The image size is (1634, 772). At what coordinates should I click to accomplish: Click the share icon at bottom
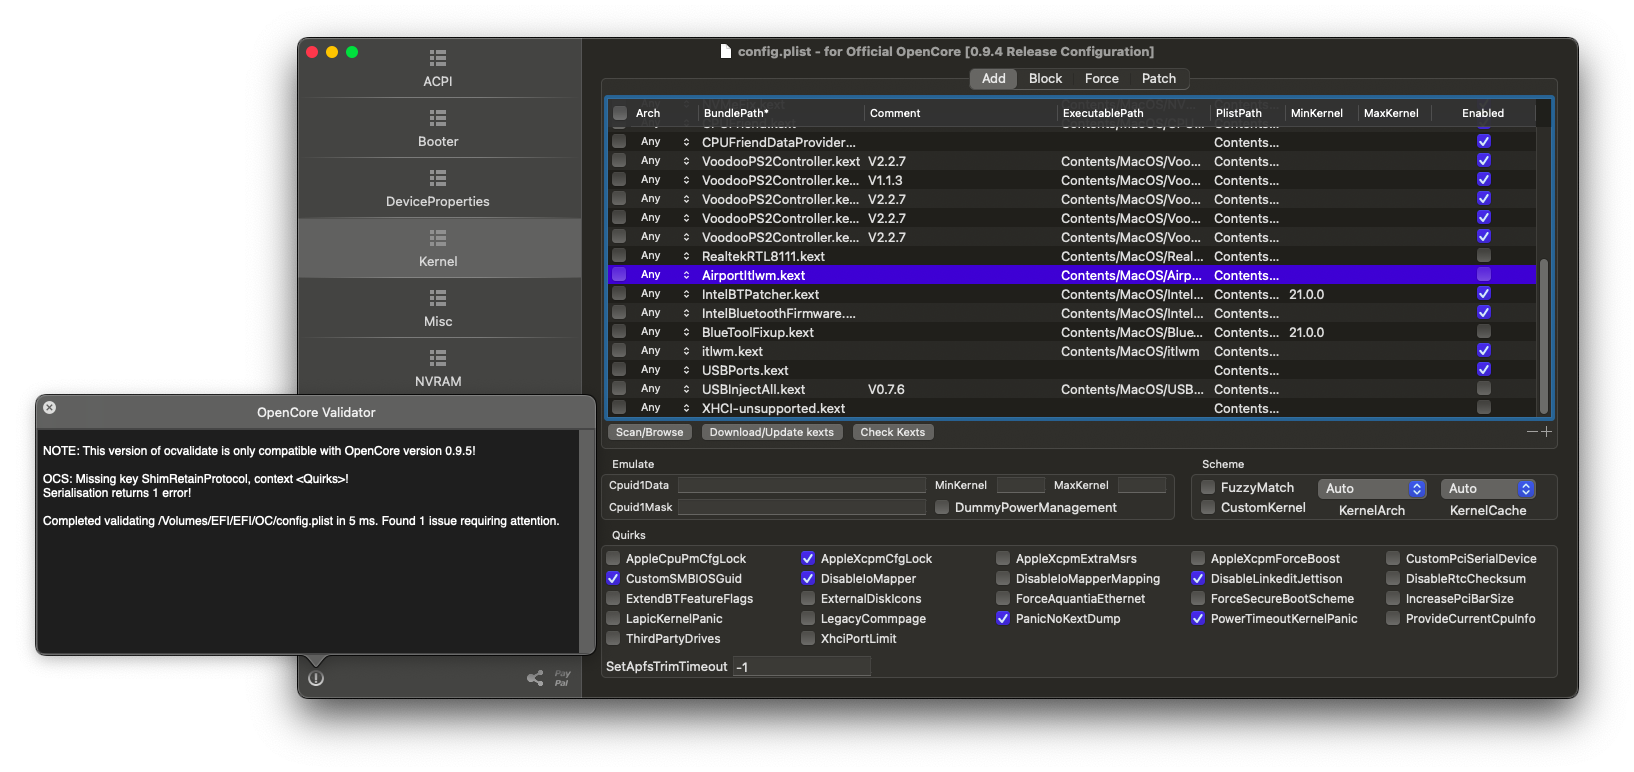535,678
